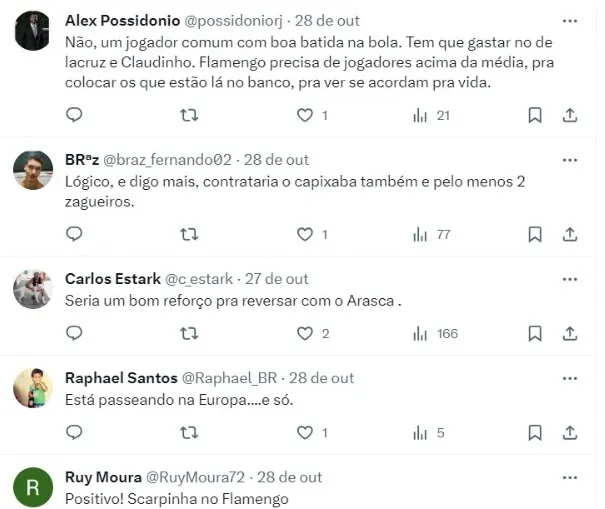View analytics for BRªz's tweet
Viewport: 605px width, 509px height.
431,234
